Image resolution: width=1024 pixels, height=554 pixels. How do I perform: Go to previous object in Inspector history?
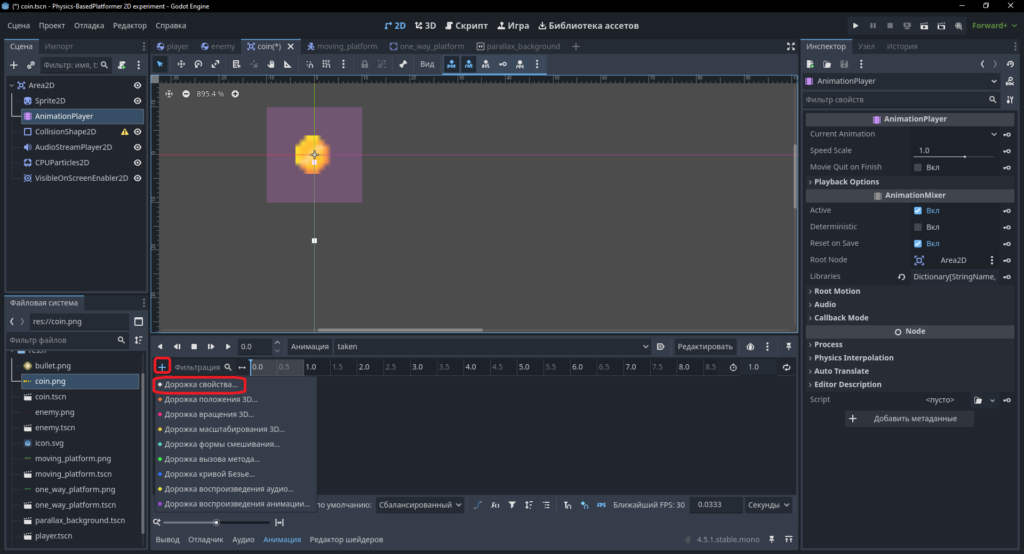[982, 64]
